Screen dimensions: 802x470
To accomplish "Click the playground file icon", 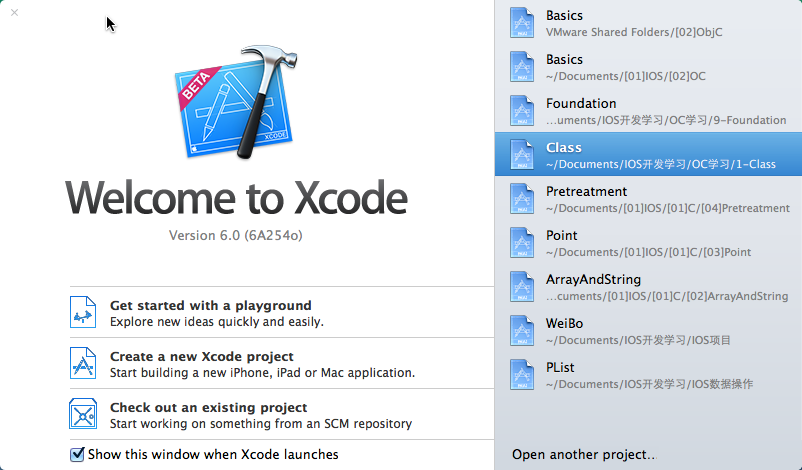I will [x=83, y=312].
